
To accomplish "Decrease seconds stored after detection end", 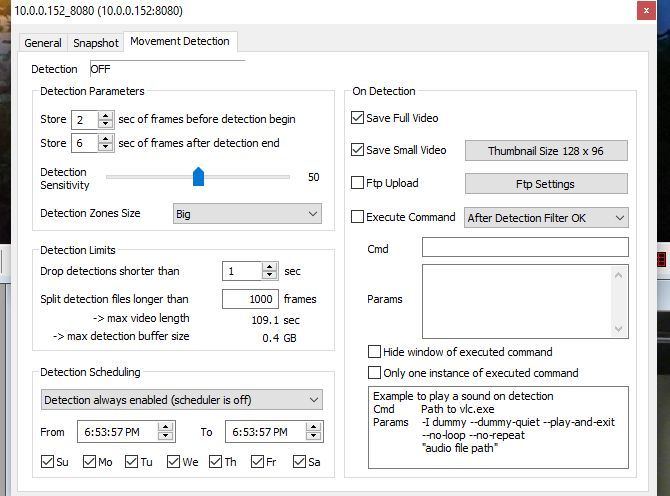I will point(106,147).
